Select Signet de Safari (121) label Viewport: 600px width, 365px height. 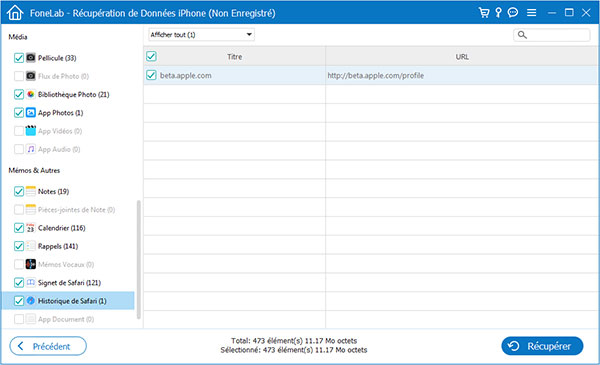click(x=69, y=283)
